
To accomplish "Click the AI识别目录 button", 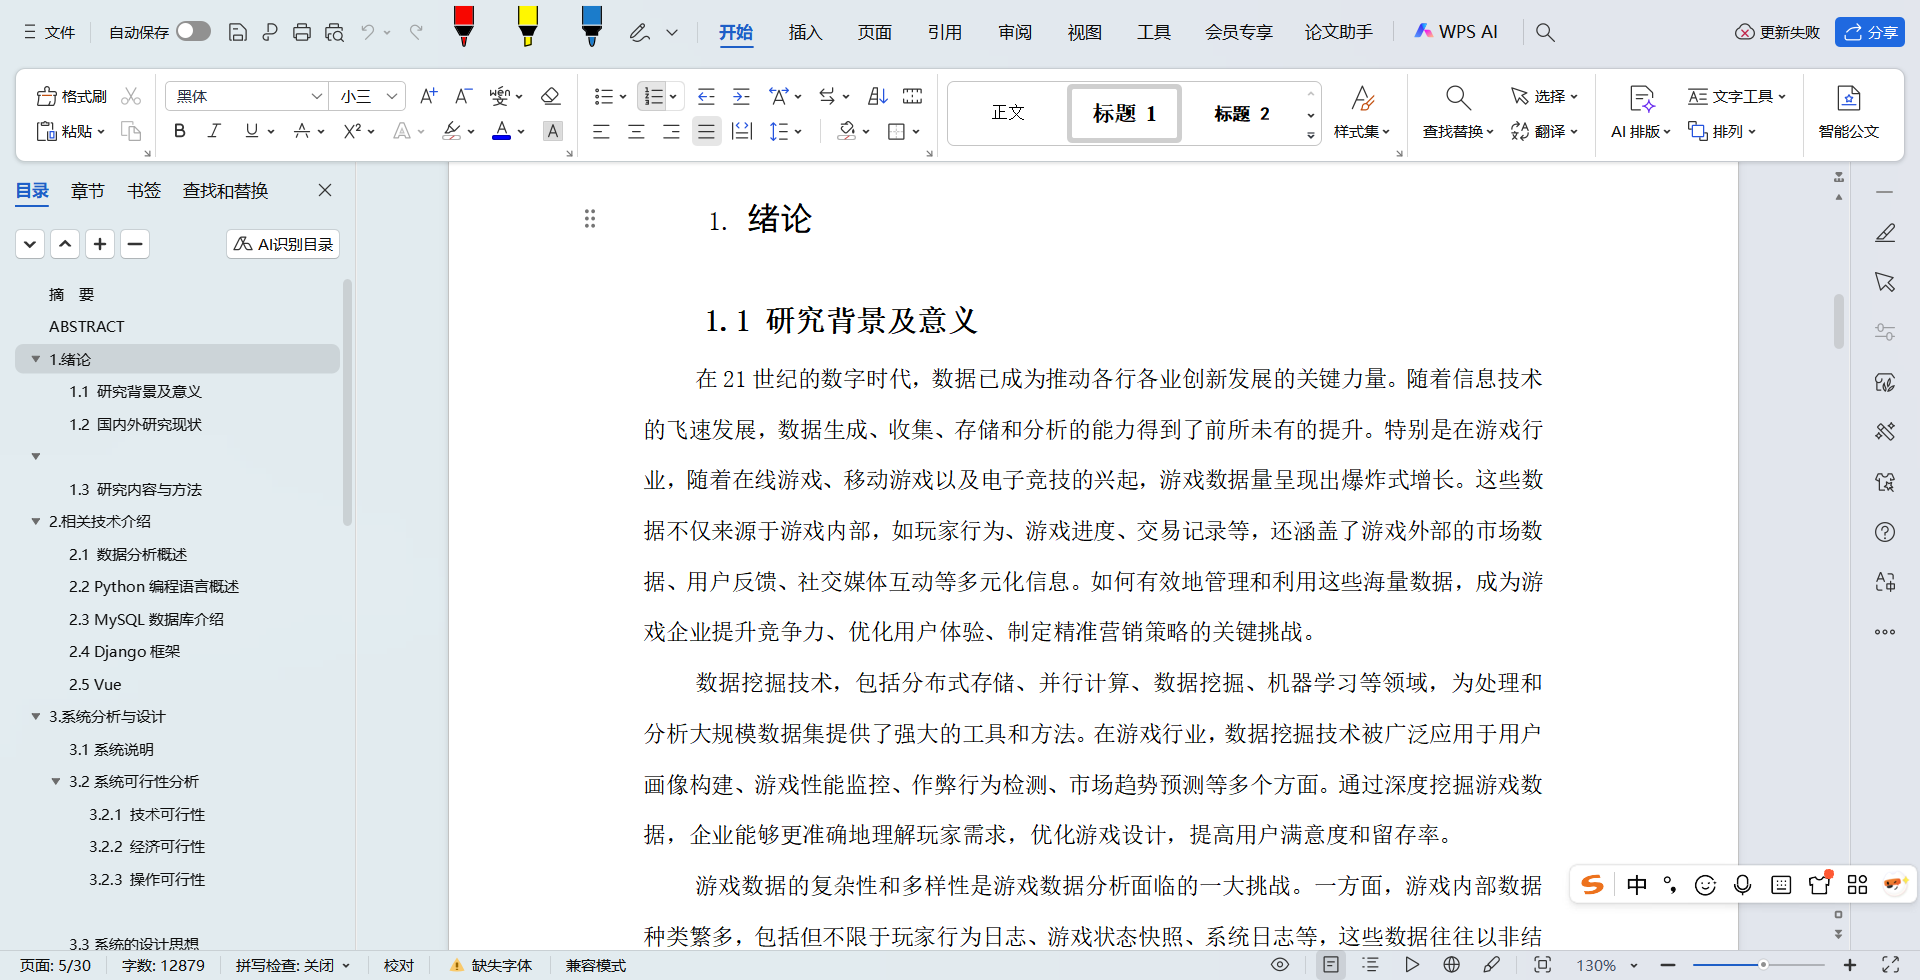I will pyautogui.click(x=283, y=243).
